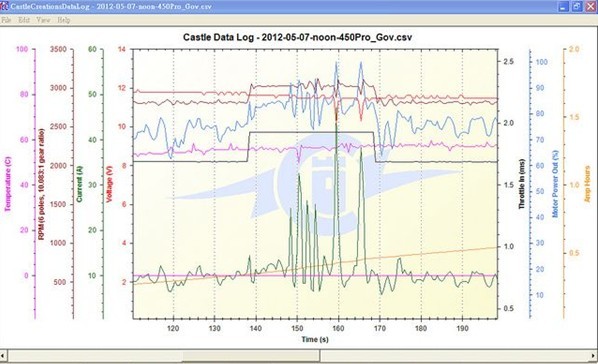Click the window title bar text

pos(111,6)
